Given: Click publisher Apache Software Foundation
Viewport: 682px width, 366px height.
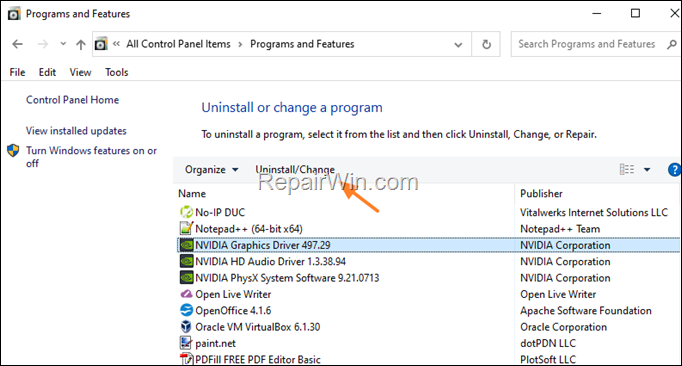Looking at the screenshot, I should 586,311.
